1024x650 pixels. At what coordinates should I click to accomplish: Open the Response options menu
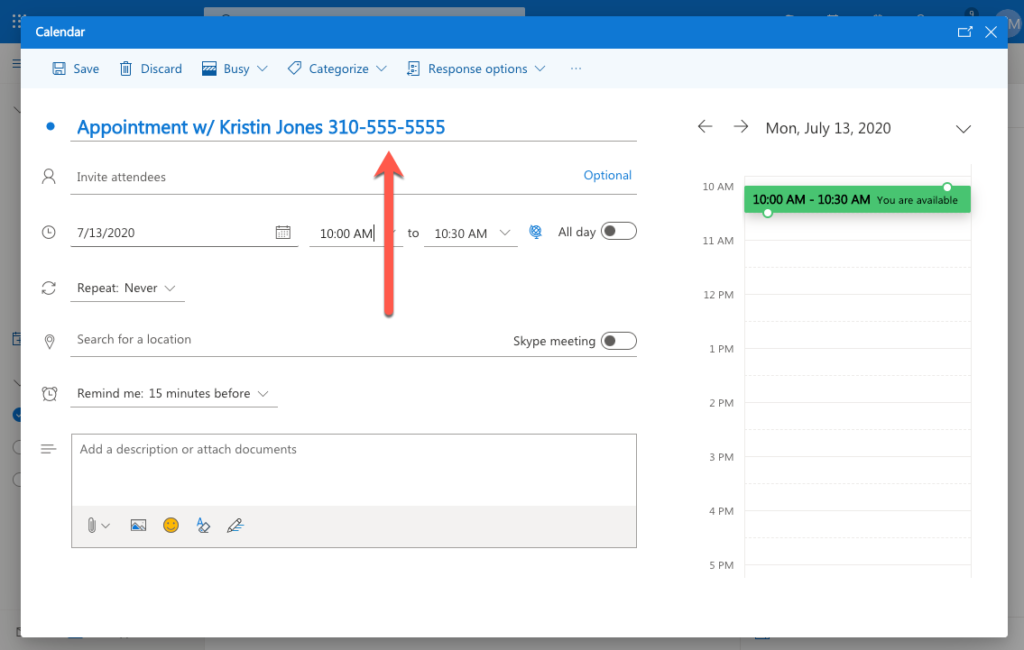click(475, 68)
